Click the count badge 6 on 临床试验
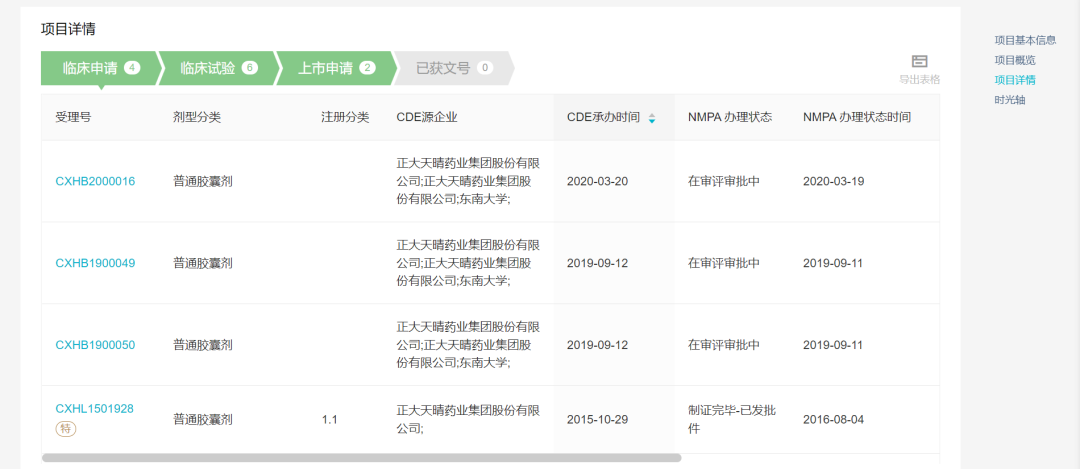 [x=249, y=67]
